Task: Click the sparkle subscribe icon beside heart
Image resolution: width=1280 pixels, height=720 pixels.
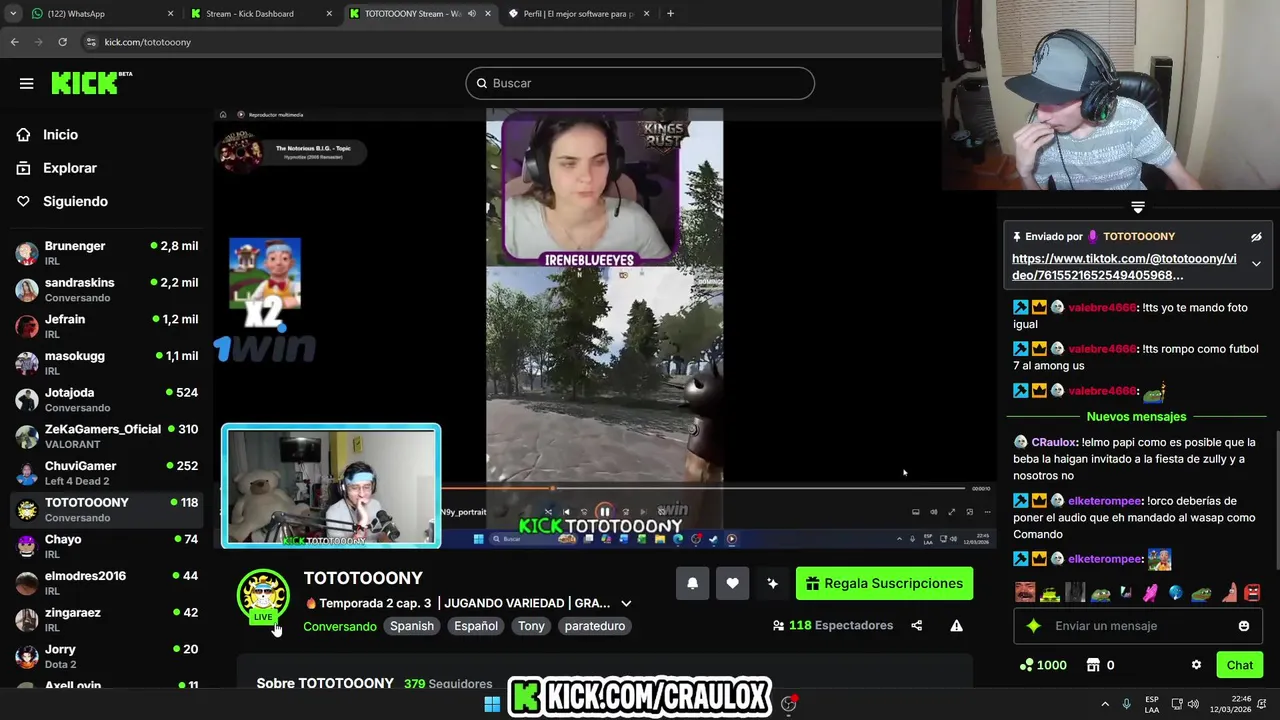Action: pos(772,583)
